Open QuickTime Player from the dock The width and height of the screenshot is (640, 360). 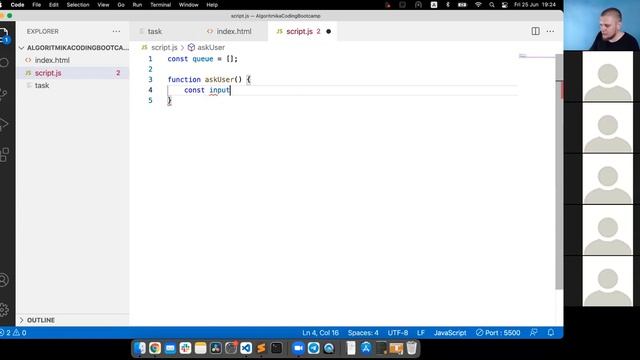coord(329,348)
